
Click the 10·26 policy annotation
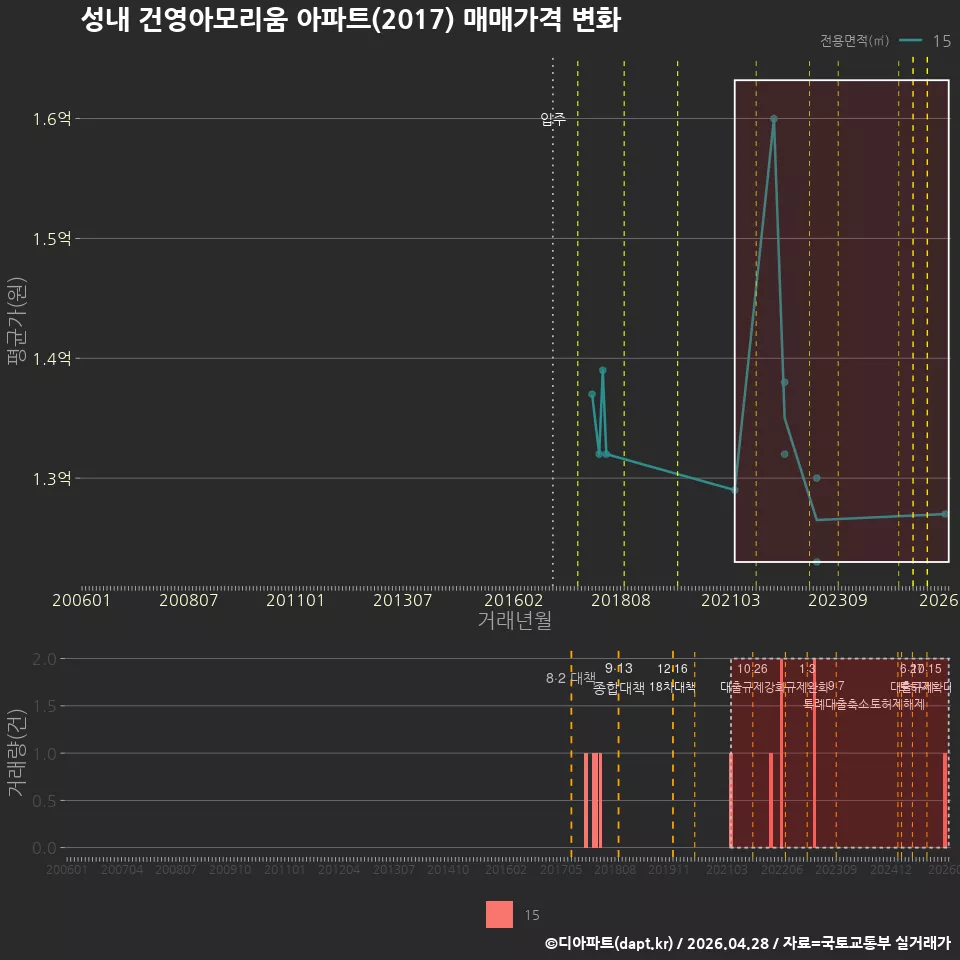(x=752, y=669)
